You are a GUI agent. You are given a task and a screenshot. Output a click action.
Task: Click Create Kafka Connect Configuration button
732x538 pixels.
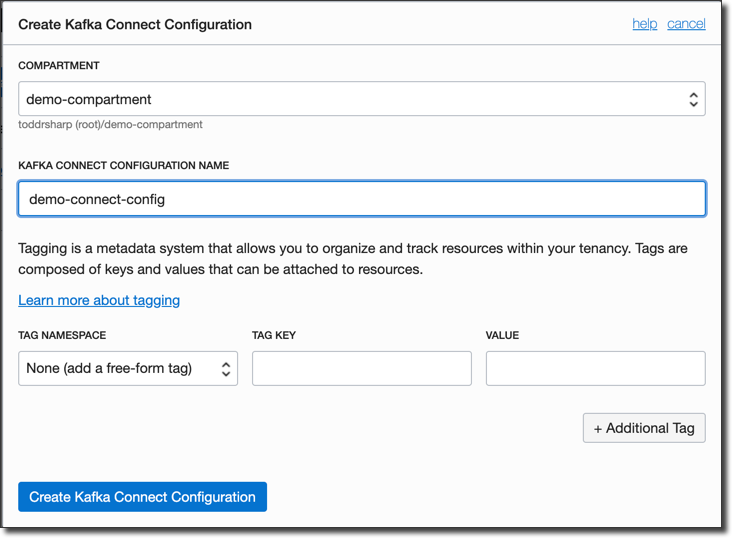coord(142,497)
